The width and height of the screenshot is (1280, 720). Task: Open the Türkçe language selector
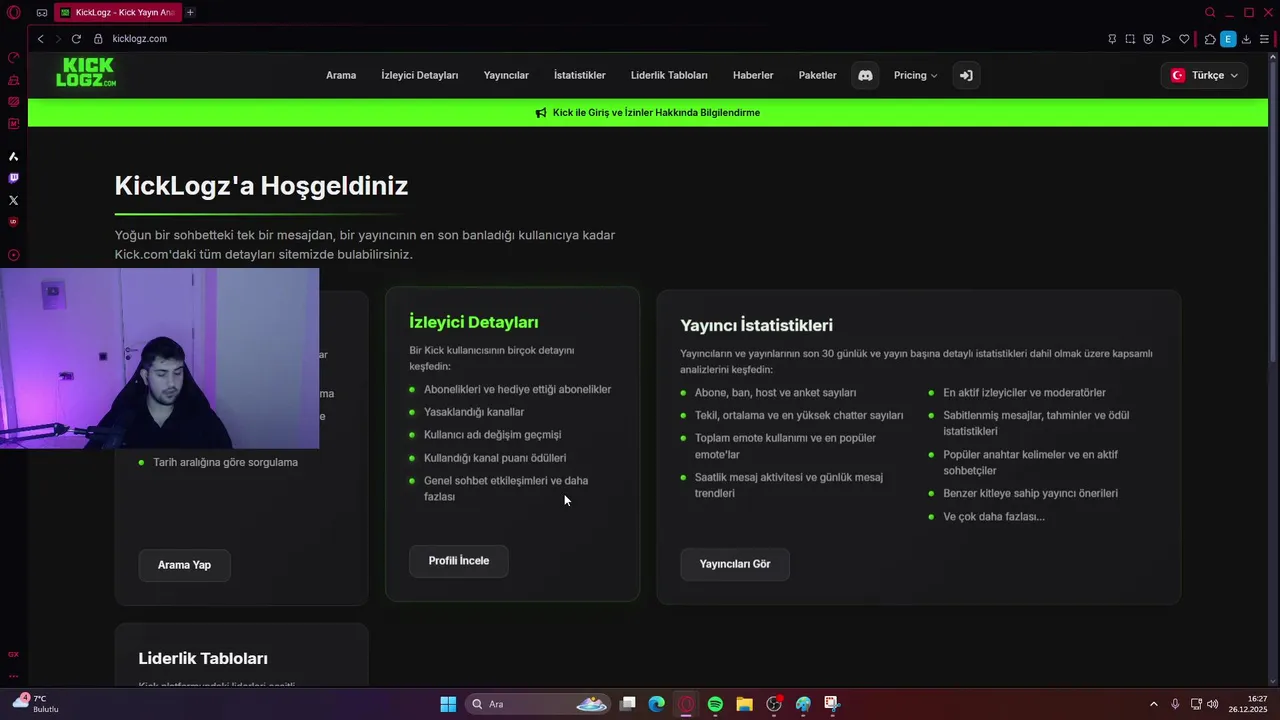[x=1204, y=75]
